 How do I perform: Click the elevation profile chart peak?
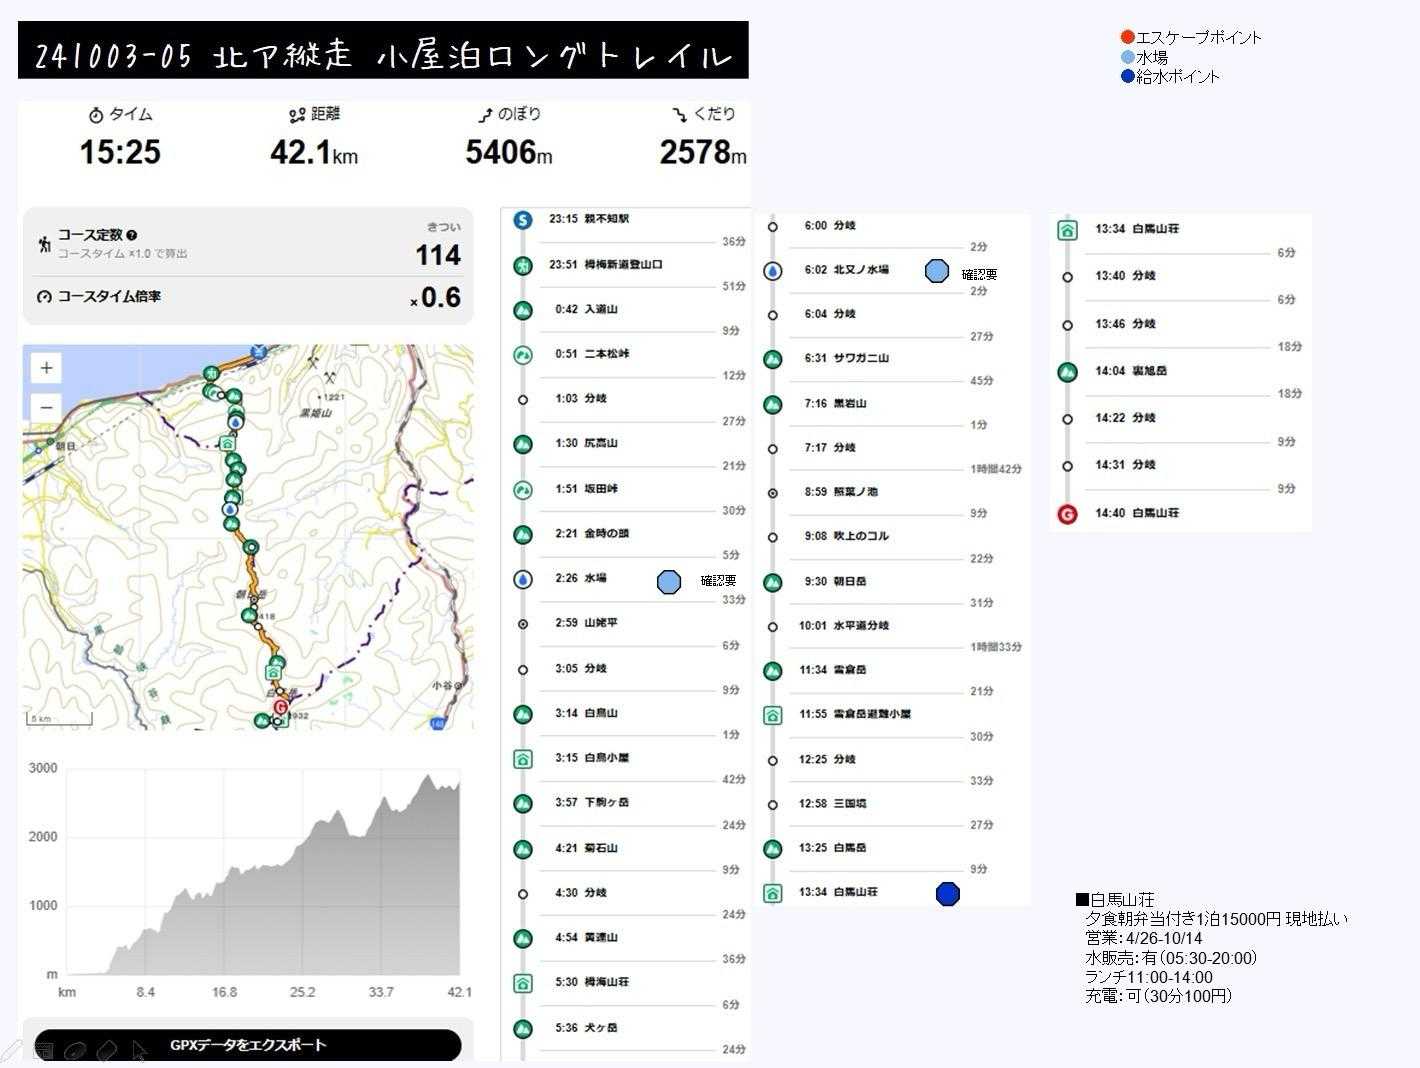(x=429, y=778)
